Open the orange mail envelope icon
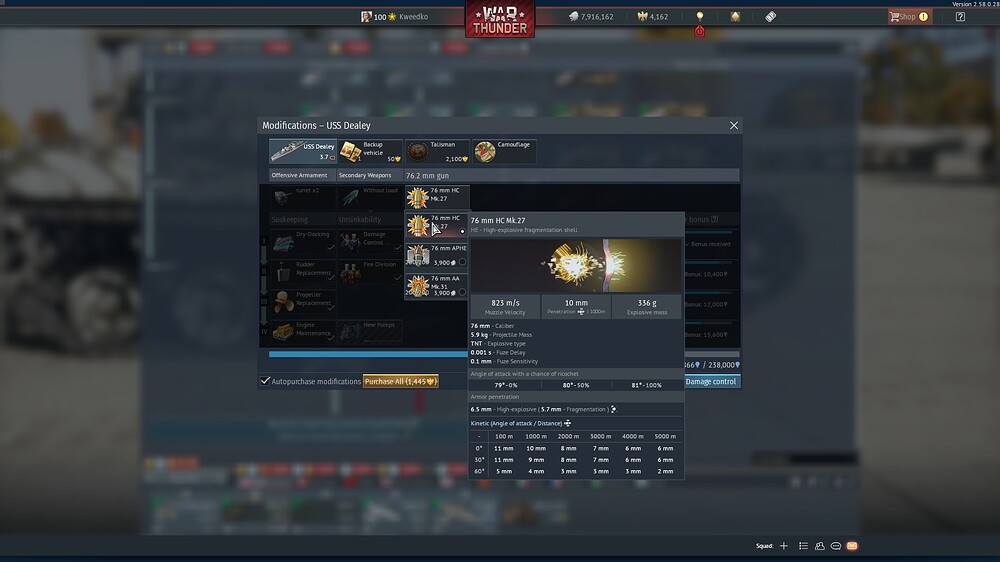 pos(852,546)
